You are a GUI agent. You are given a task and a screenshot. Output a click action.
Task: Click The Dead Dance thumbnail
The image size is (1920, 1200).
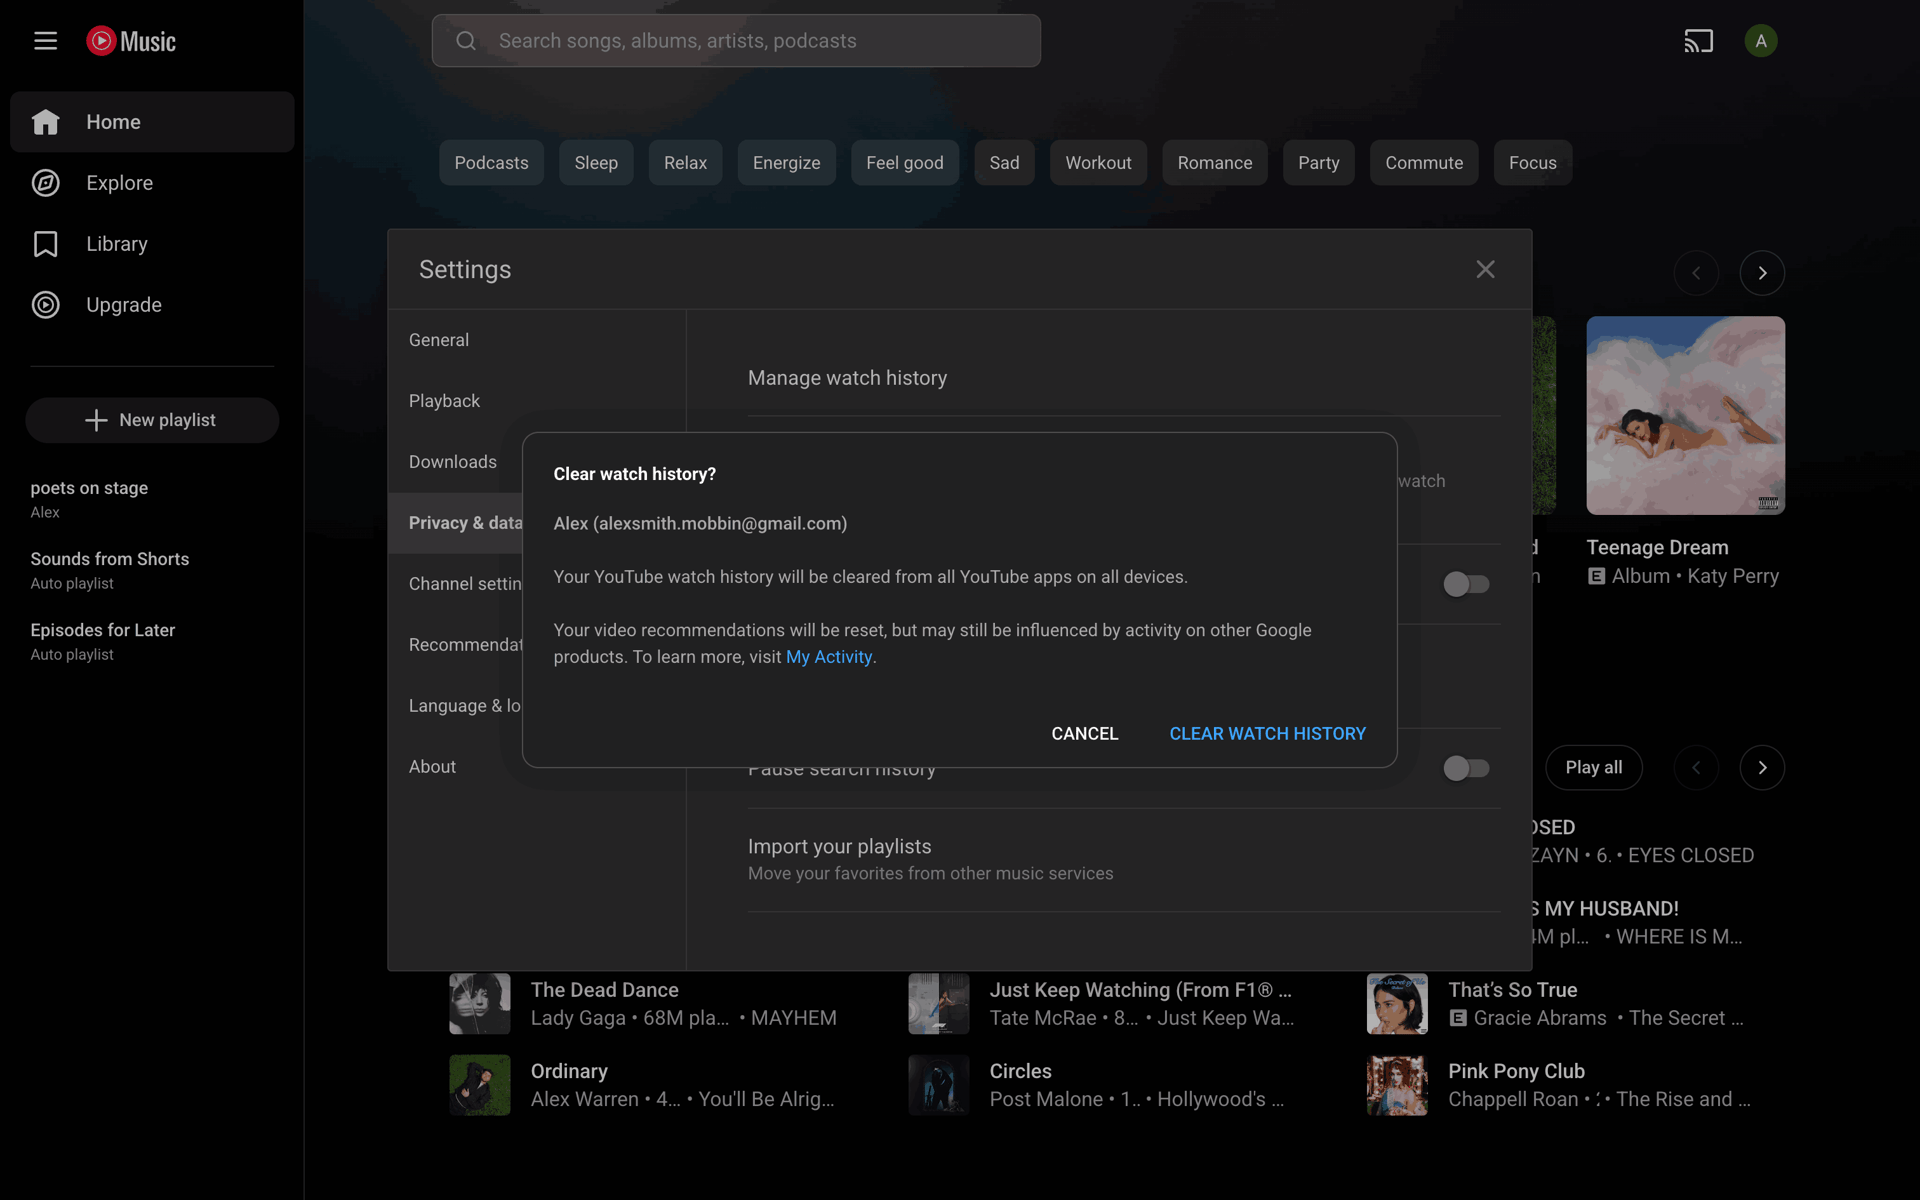[x=479, y=1003]
